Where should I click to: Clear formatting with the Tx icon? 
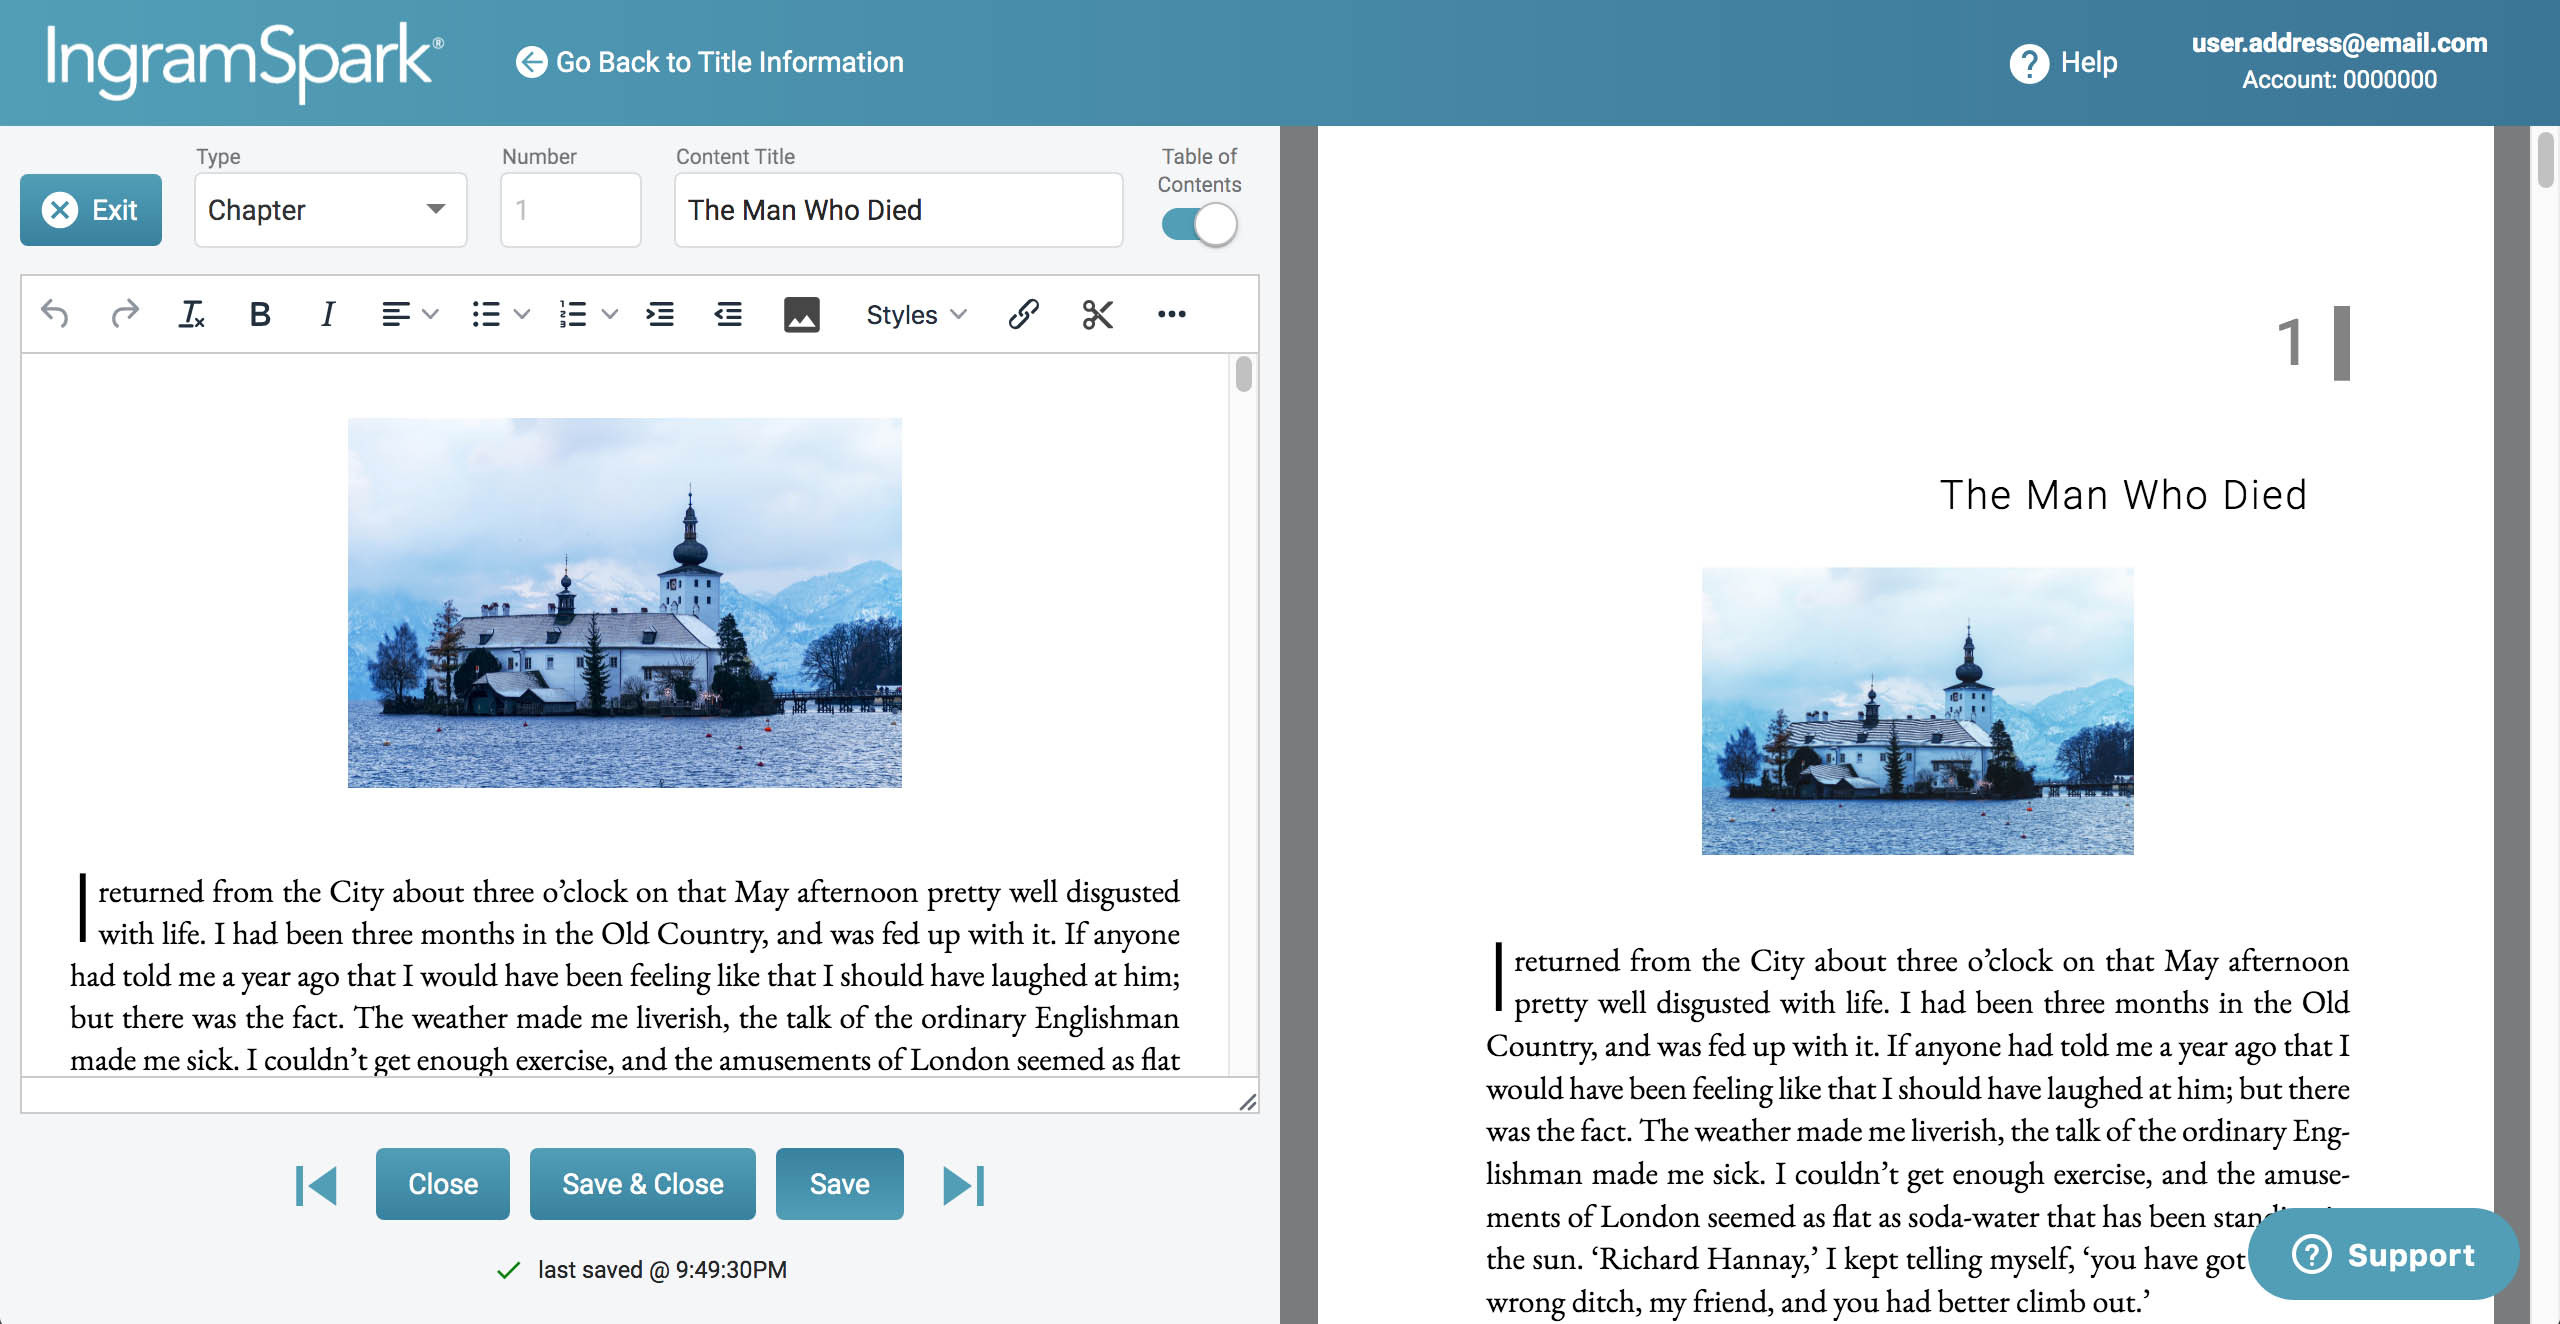[191, 314]
